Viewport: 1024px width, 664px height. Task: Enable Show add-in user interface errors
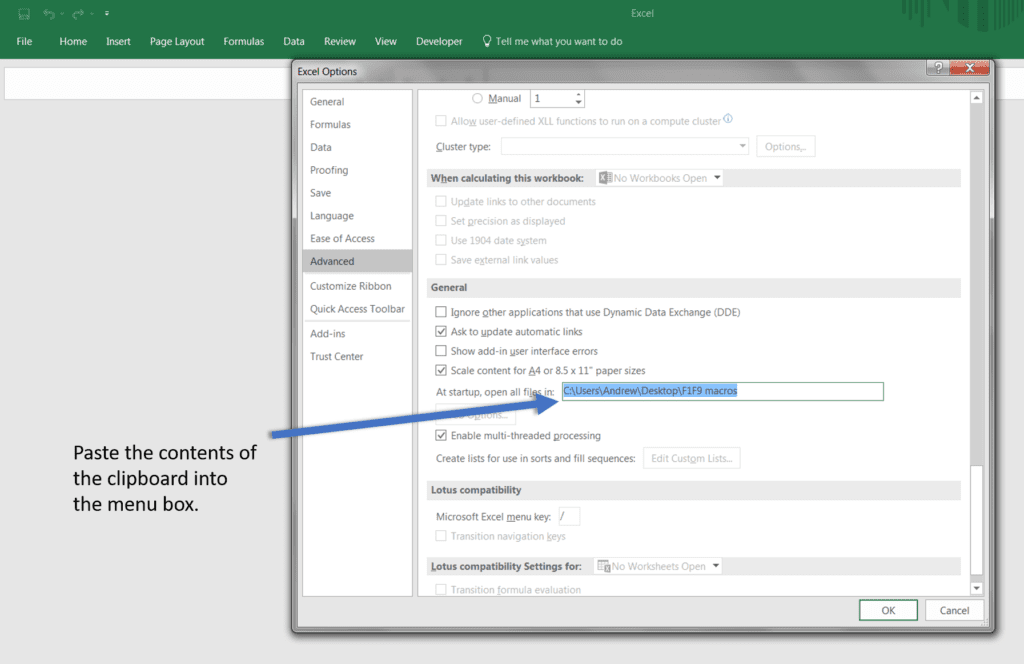pos(441,351)
